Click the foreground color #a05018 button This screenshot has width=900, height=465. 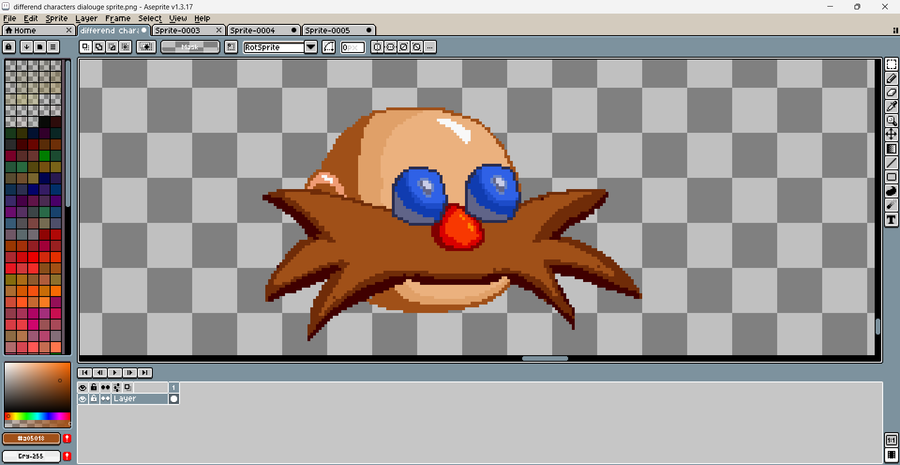pos(31,439)
